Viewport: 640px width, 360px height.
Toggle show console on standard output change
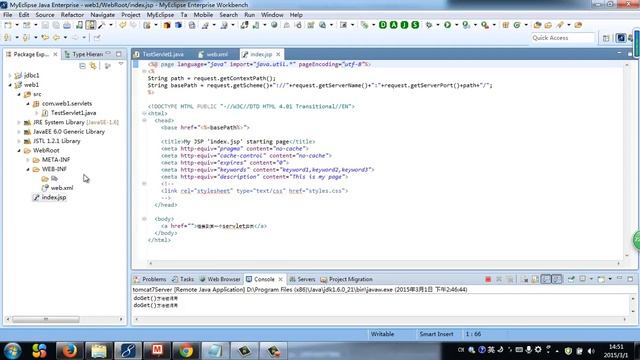546,279
